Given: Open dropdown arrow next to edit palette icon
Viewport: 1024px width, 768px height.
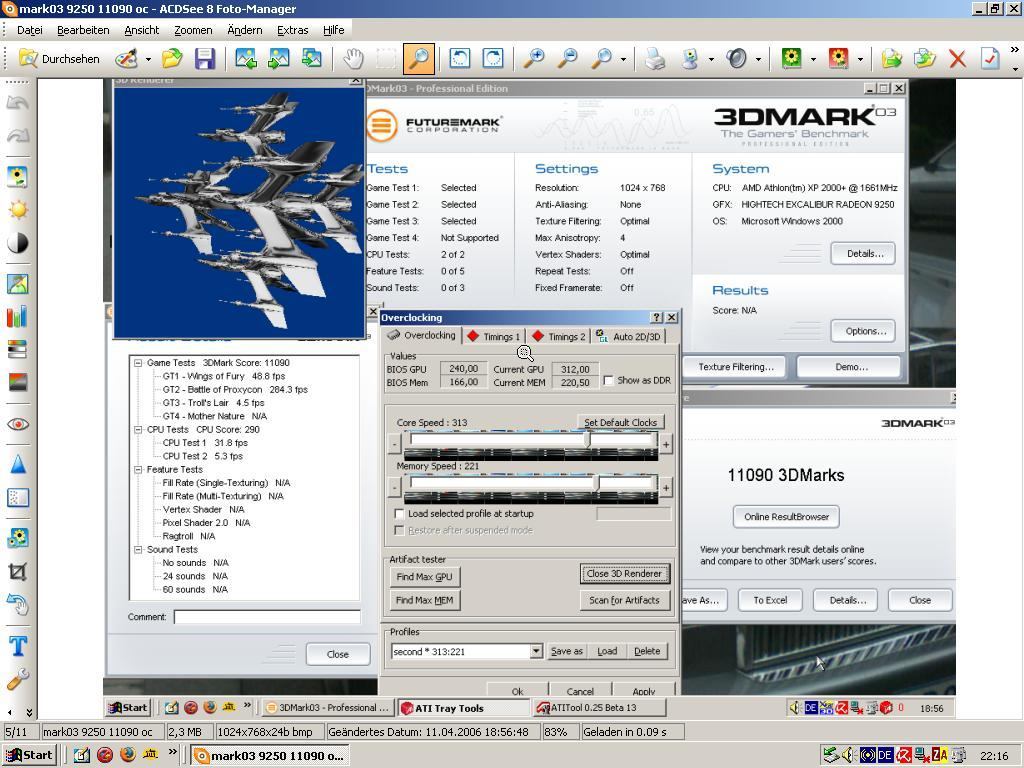Looking at the screenshot, I should 148,59.
